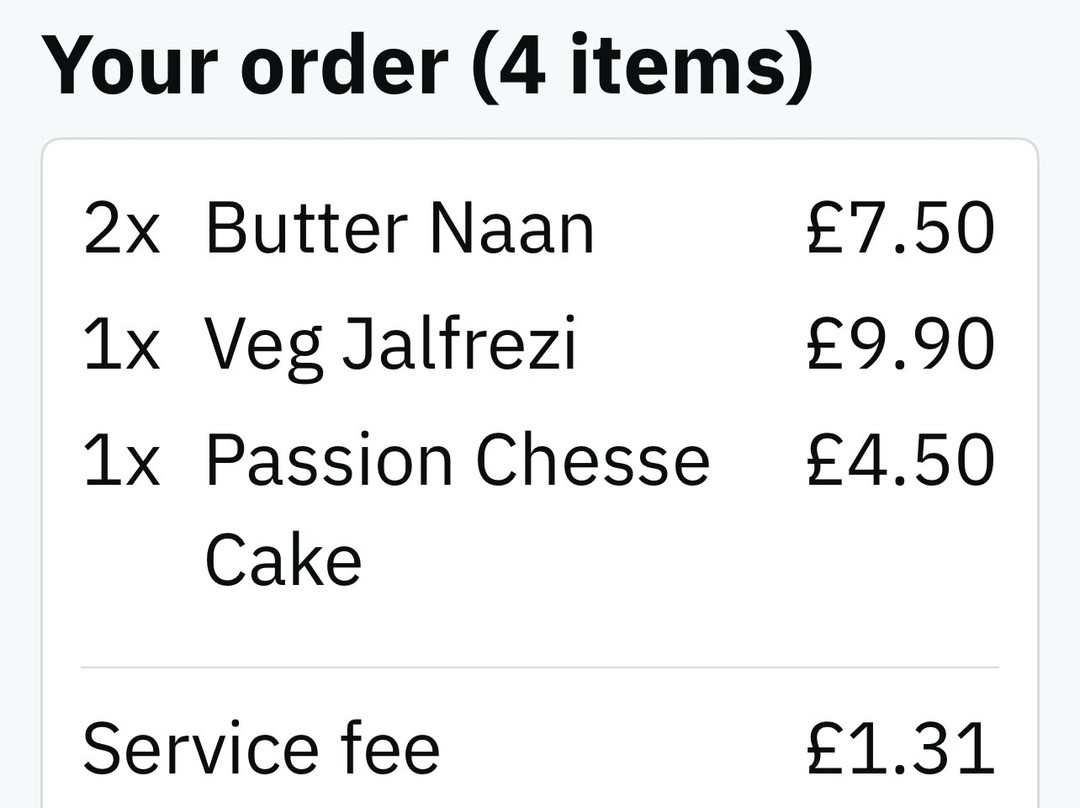Click the 1x quantity beside Veg Jalfrezi
This screenshot has width=1080, height=808.
click(122, 345)
